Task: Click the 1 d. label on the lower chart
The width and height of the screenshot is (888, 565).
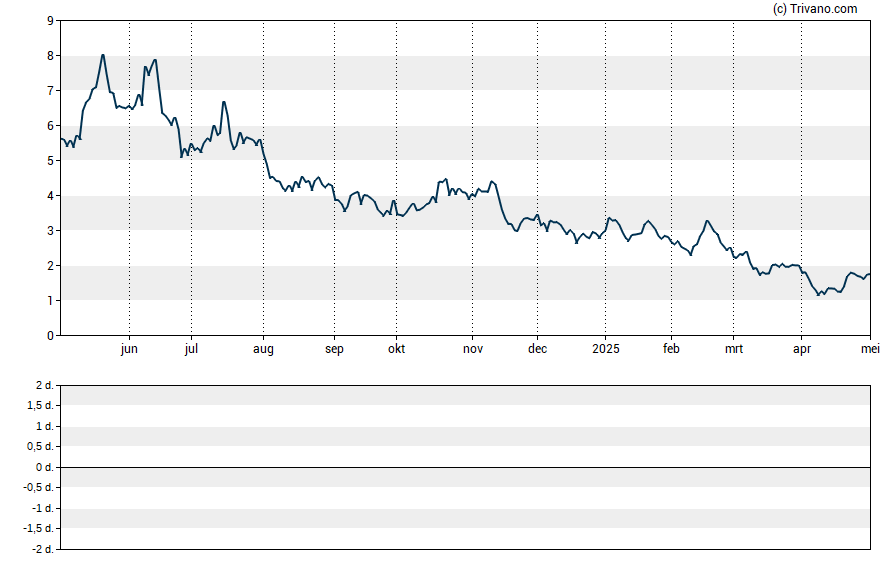Action: tap(44, 426)
